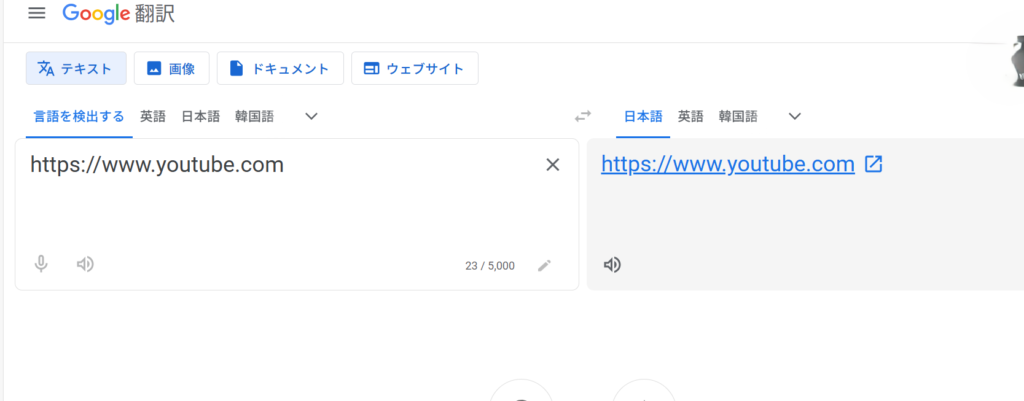Switch to the ドキュメント translation mode
The height and width of the screenshot is (401, 1024).
point(280,68)
